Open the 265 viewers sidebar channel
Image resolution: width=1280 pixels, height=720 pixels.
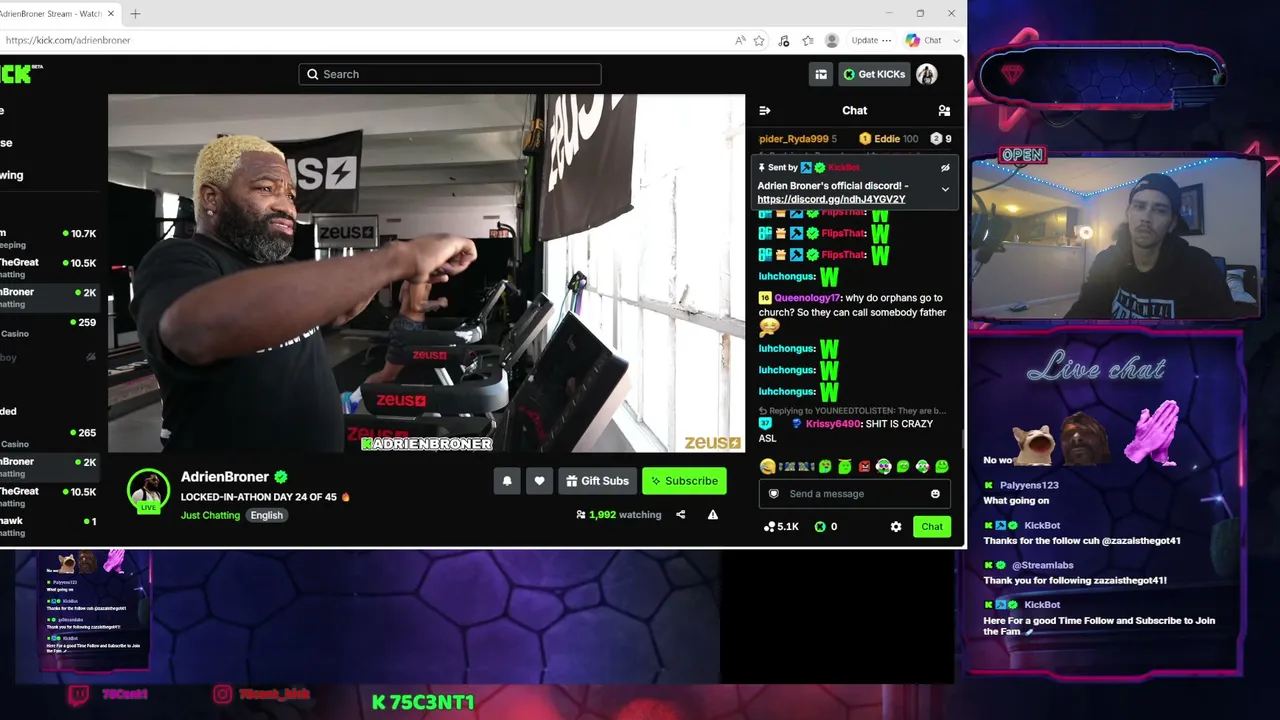click(x=48, y=438)
